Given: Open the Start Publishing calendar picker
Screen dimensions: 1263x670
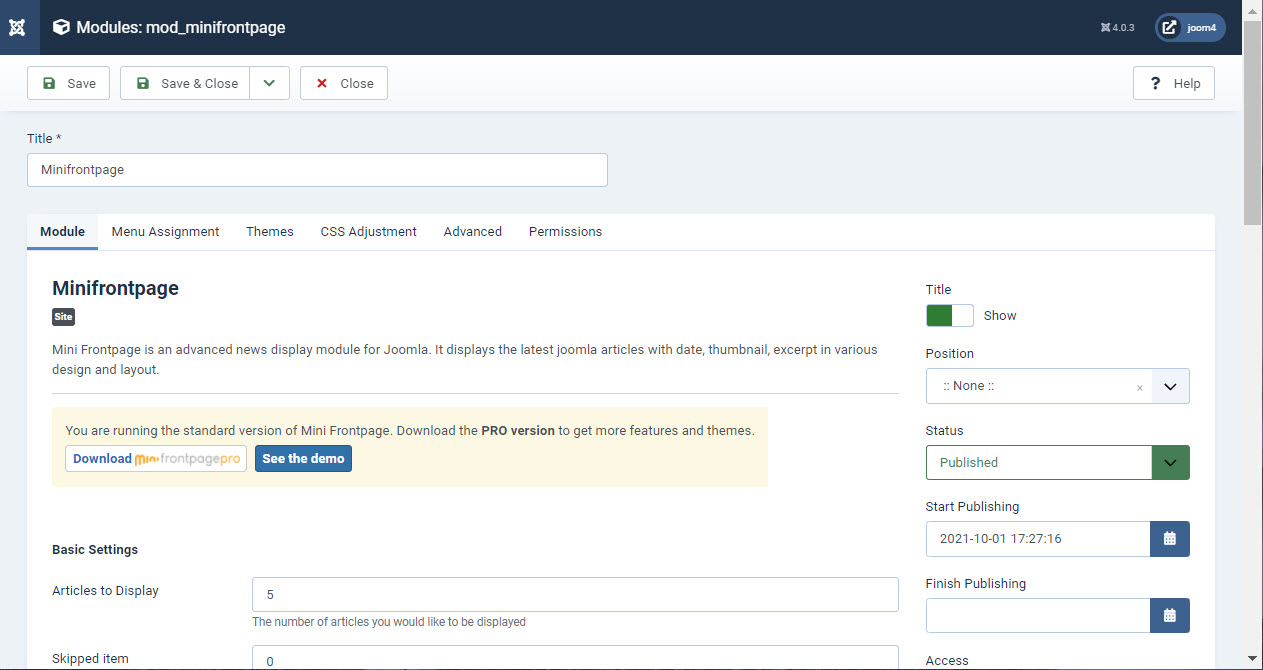Looking at the screenshot, I should tap(1169, 539).
